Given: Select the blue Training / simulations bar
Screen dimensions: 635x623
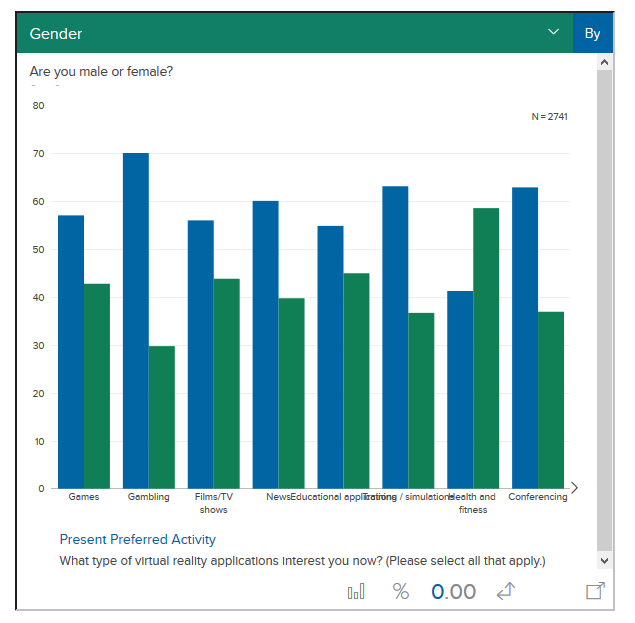Looking at the screenshot, I should [x=395, y=337].
